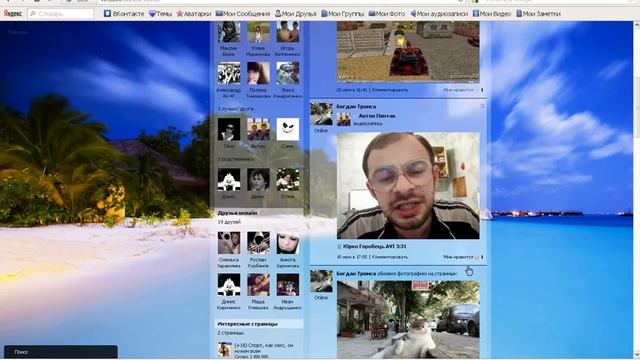
Task: Open the Мои Сообщения bookmark
Action: [243, 13]
